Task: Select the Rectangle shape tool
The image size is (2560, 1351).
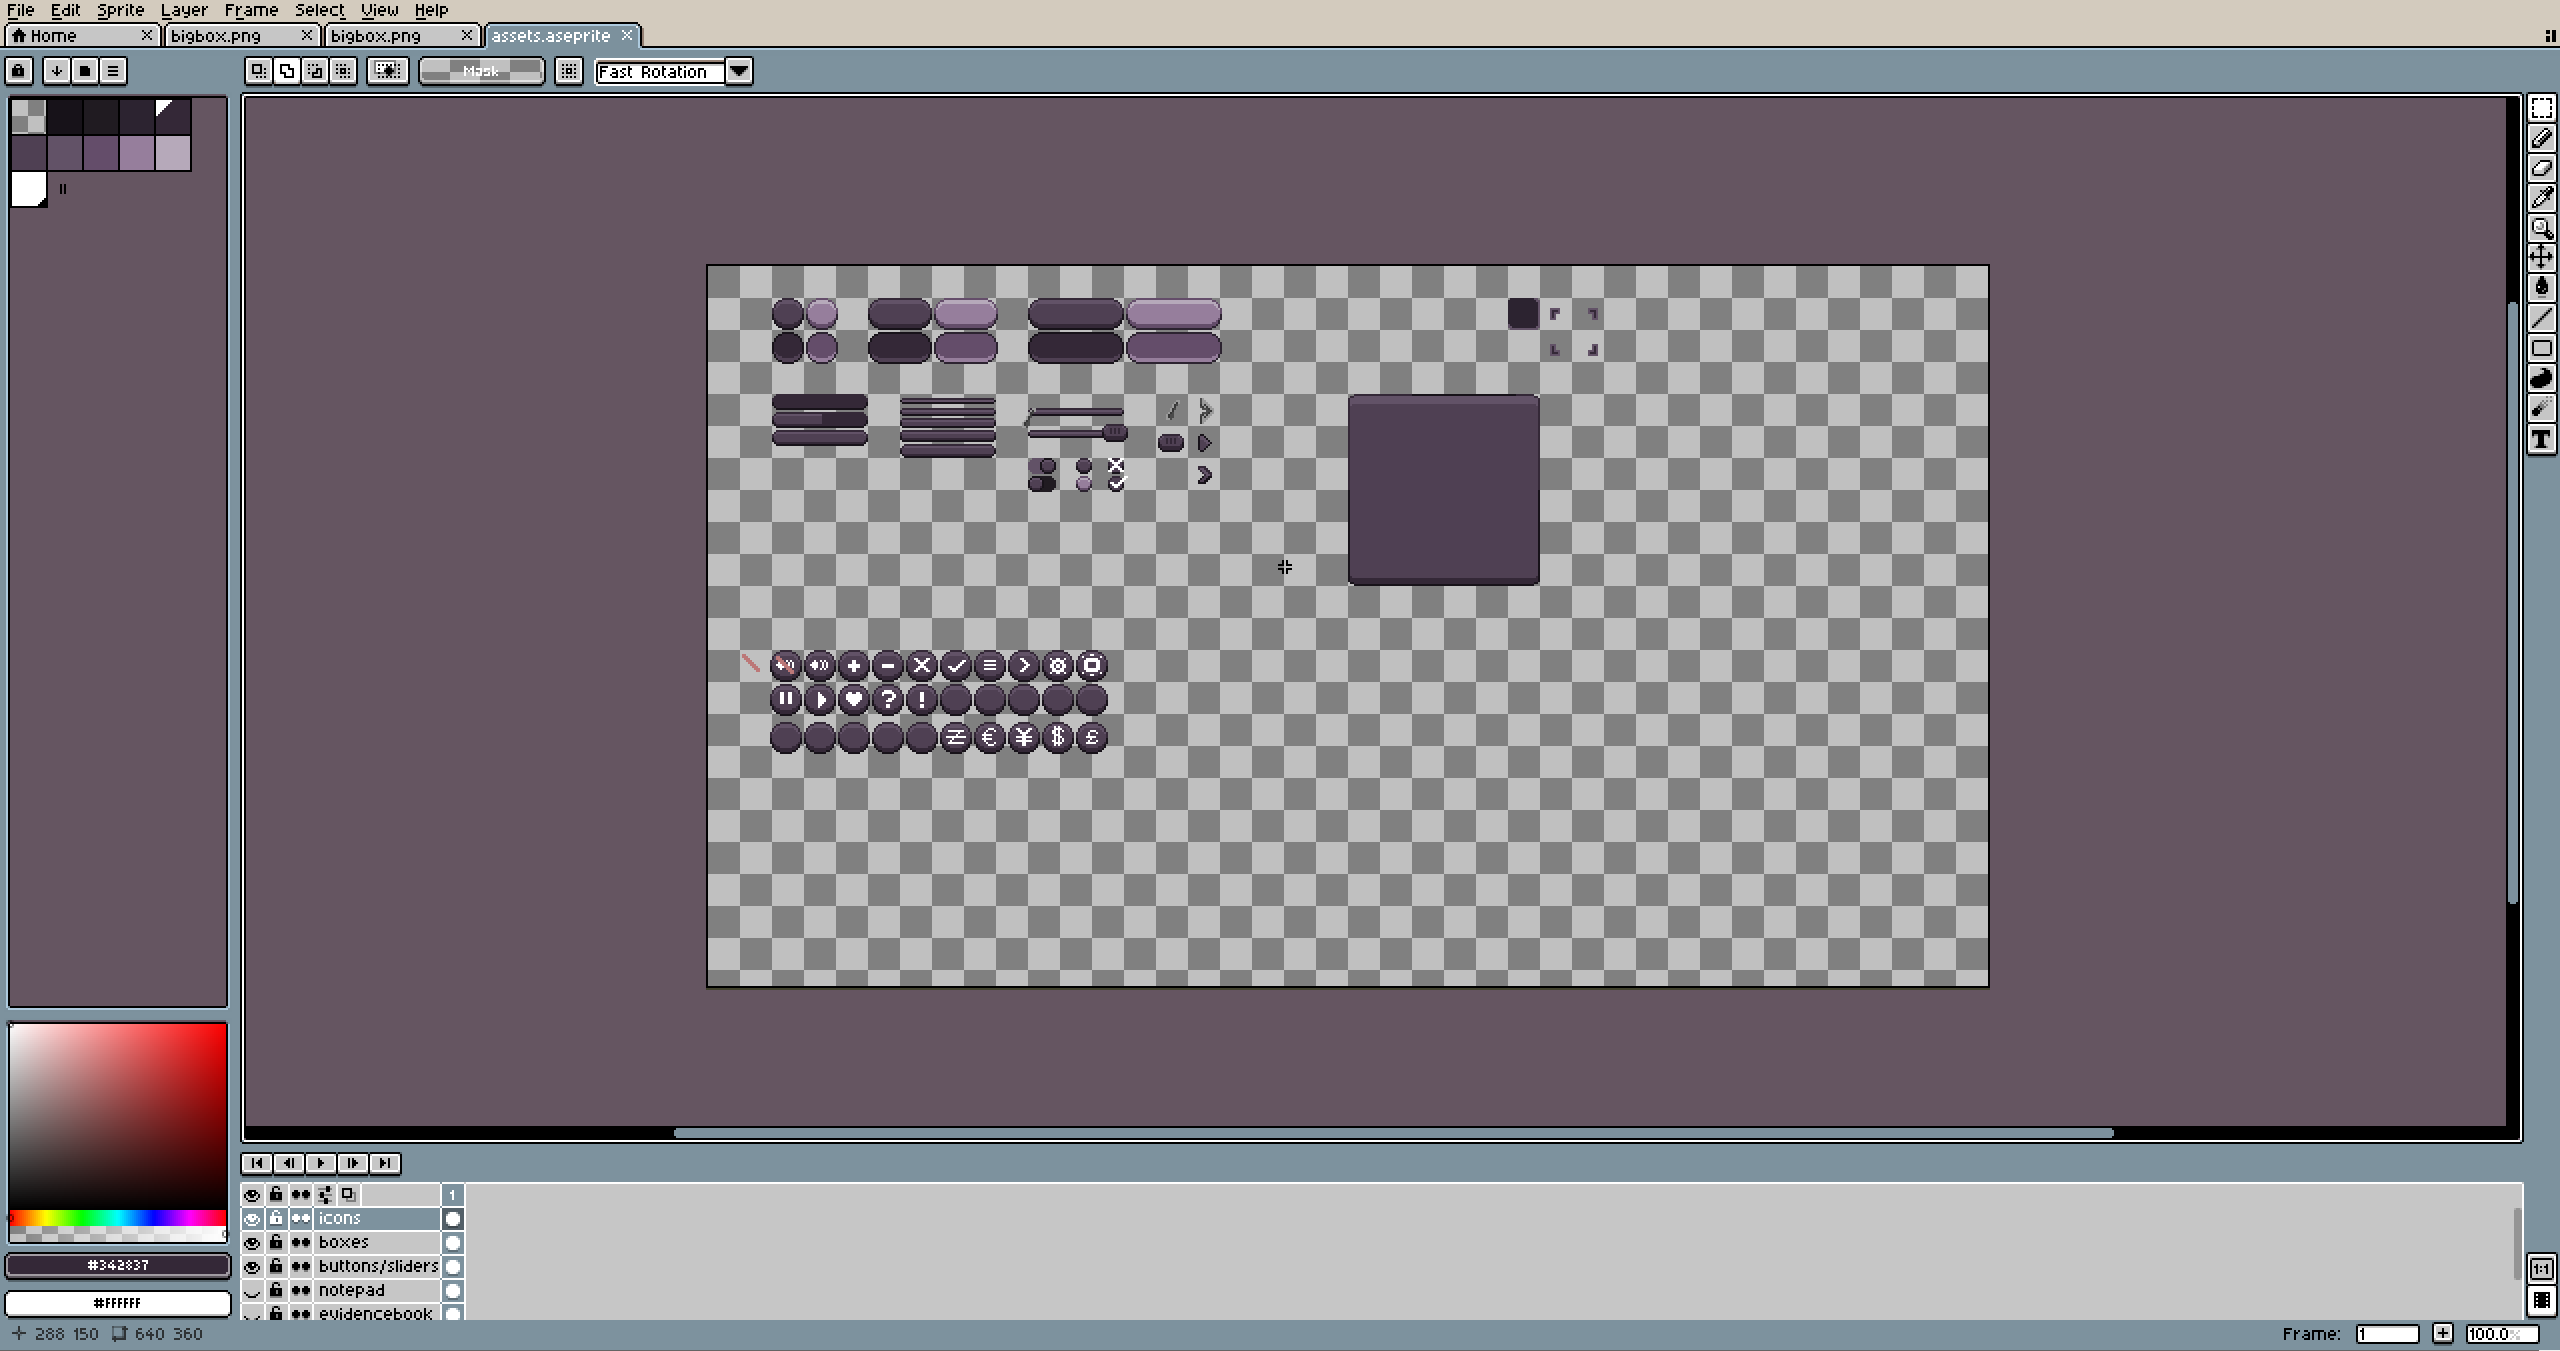Action: click(2541, 349)
